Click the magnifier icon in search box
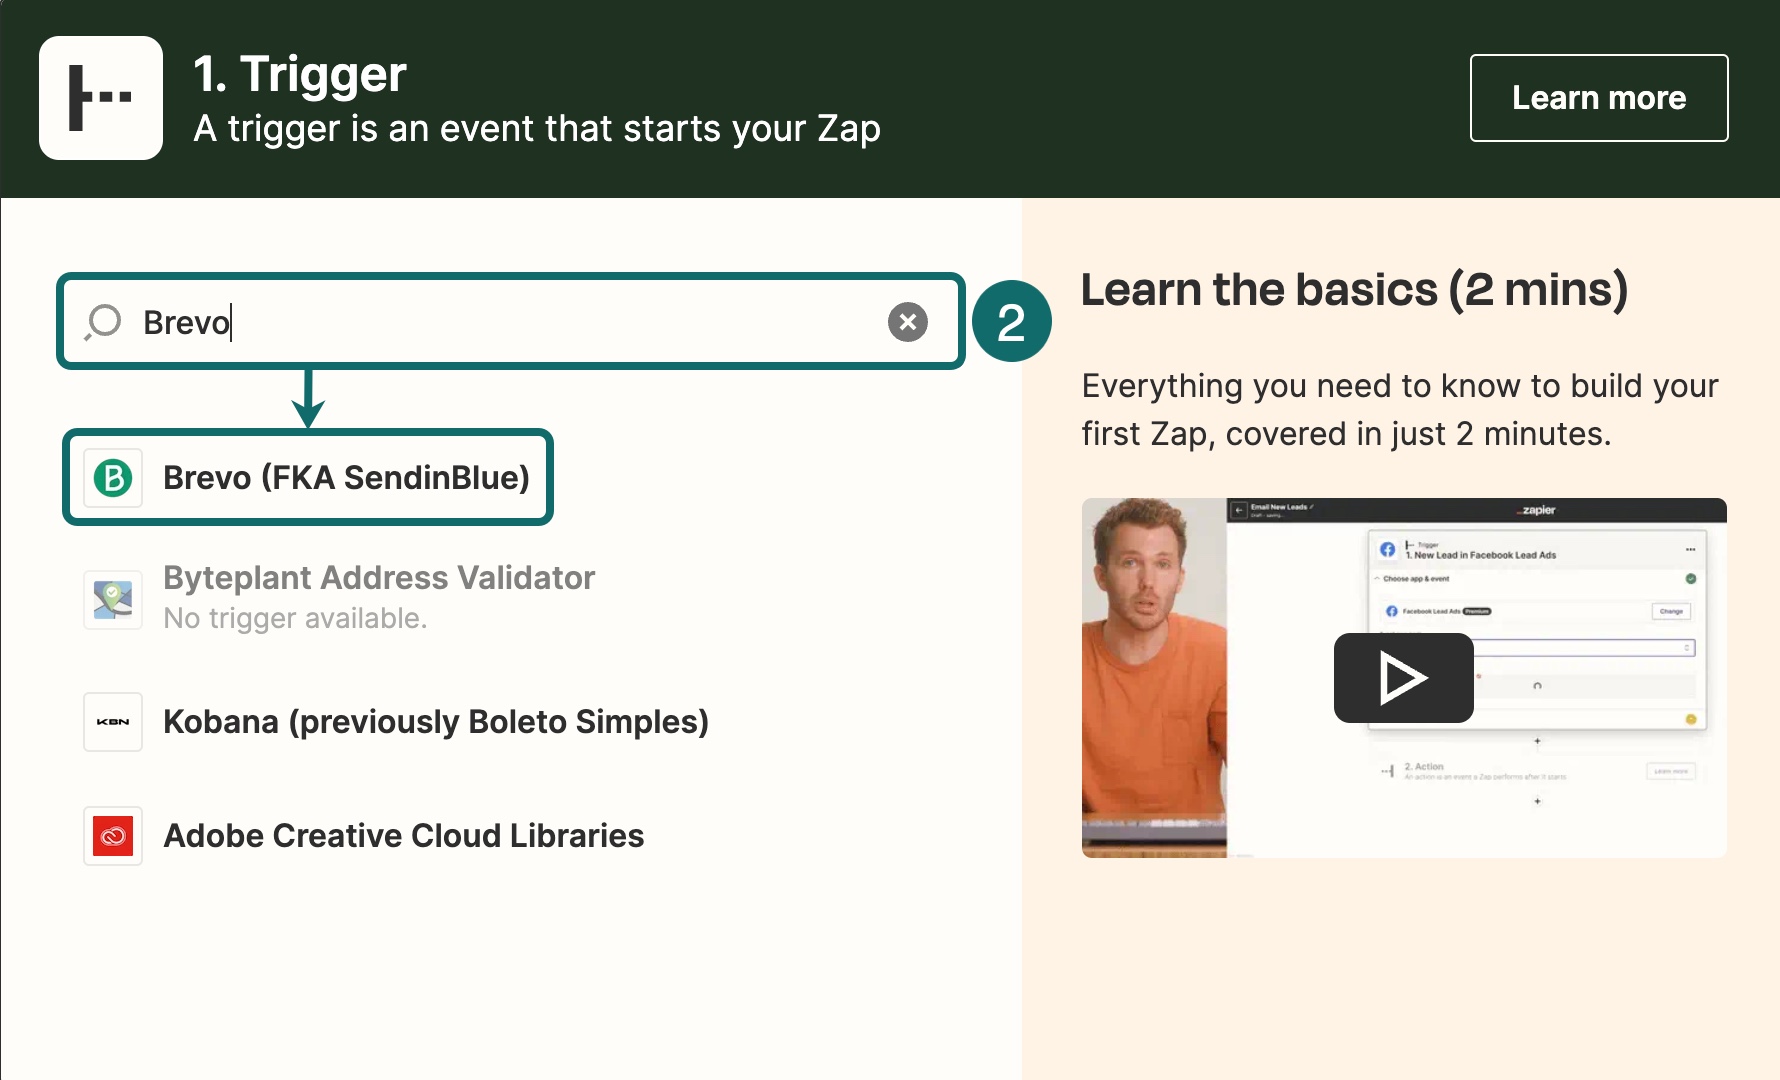This screenshot has width=1780, height=1080. pyautogui.click(x=103, y=322)
